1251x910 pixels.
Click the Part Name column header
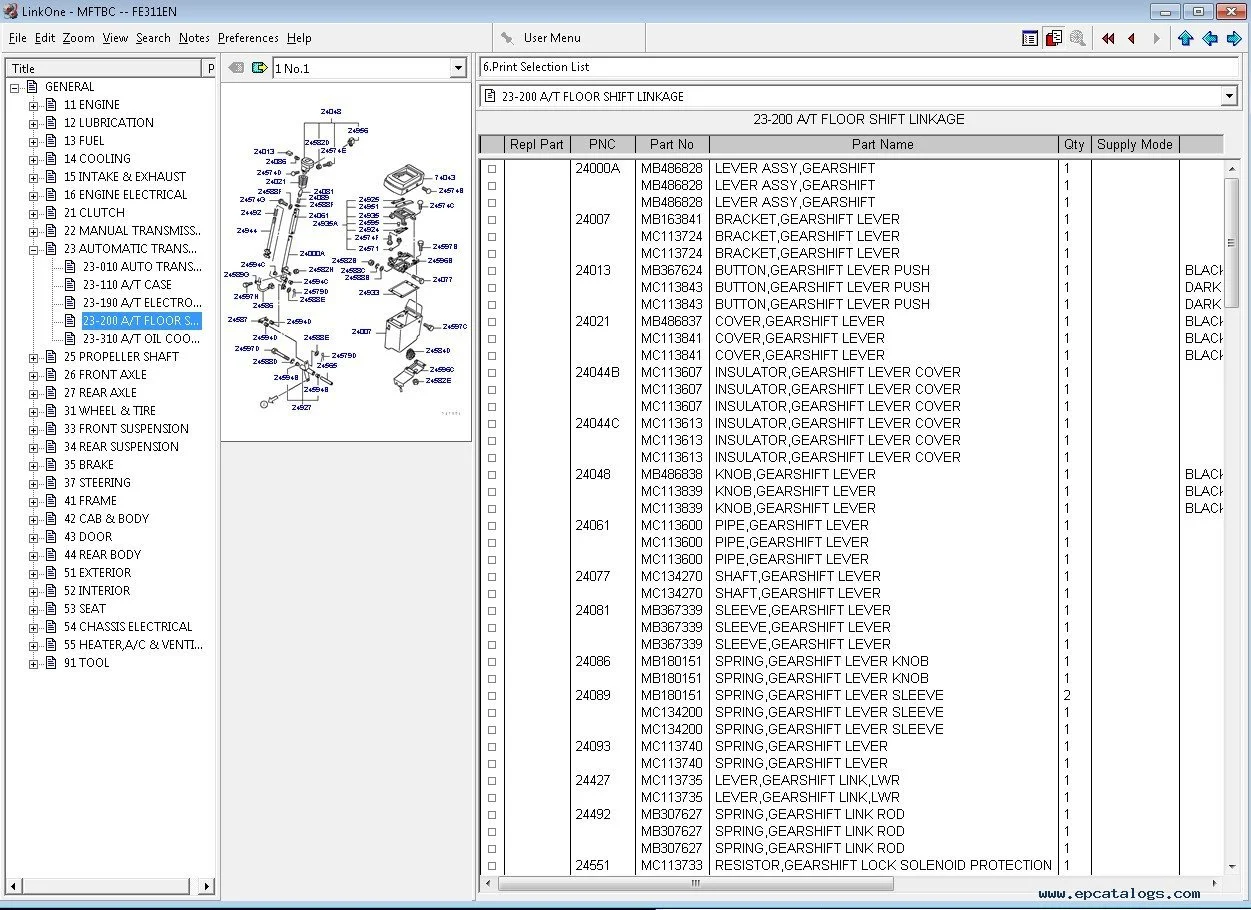tap(882, 144)
